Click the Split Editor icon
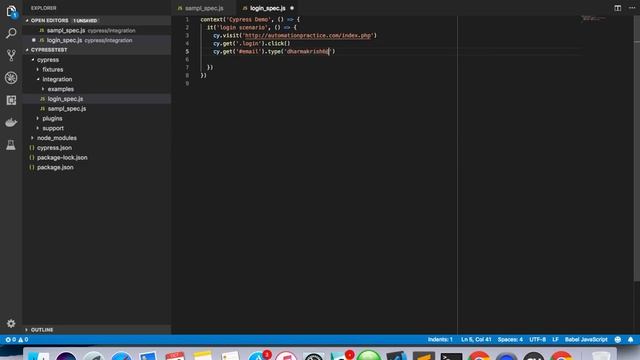Screen dimensions: 640x360 click(x=618, y=8)
